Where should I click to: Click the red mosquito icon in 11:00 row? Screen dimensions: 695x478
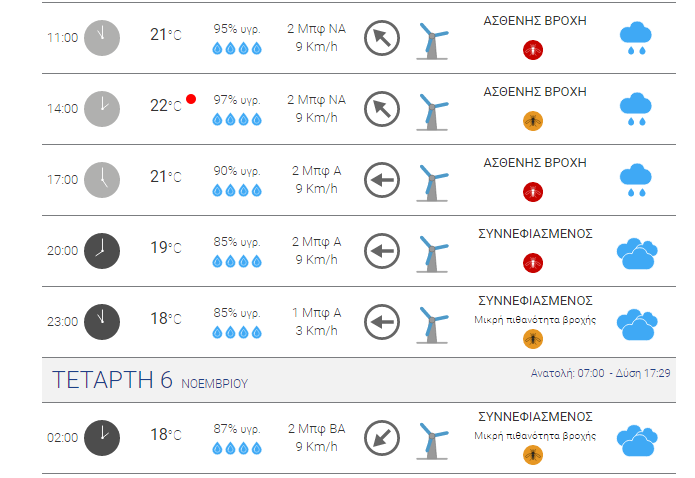pos(532,50)
